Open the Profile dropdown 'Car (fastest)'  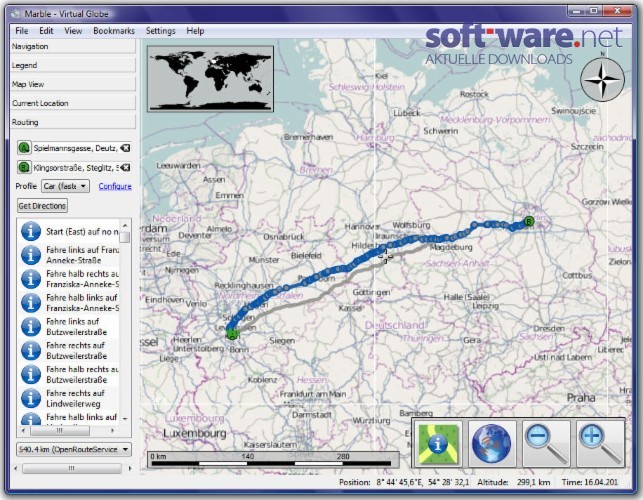[65, 186]
